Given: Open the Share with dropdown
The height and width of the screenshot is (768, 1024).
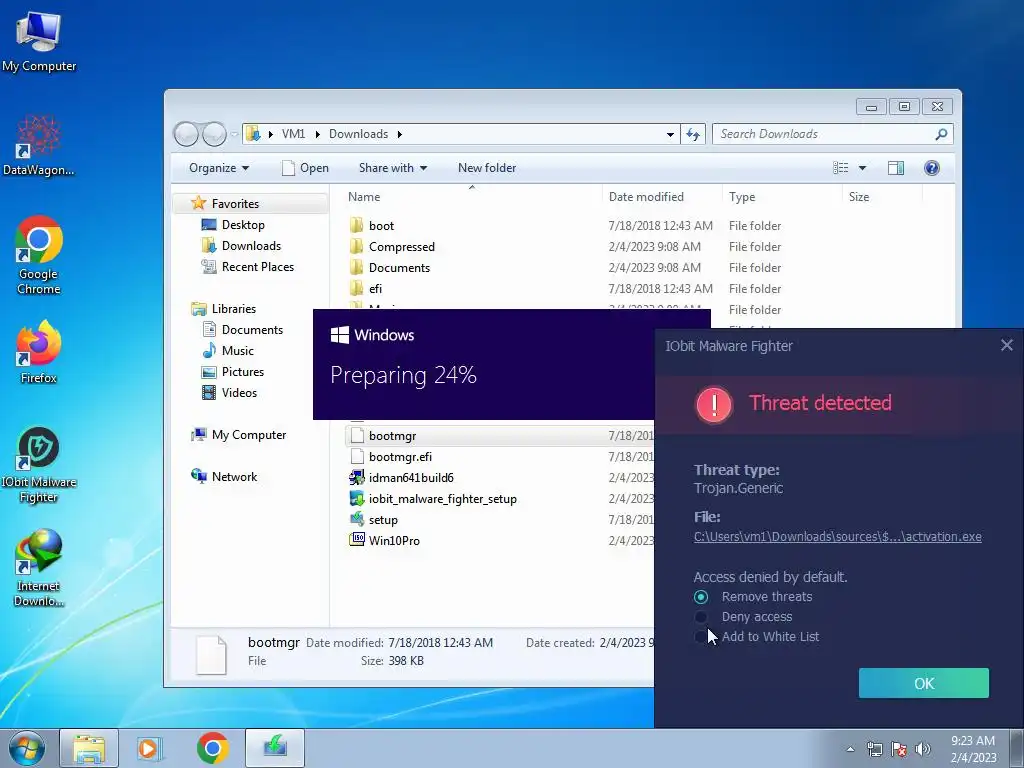Looking at the screenshot, I should [x=392, y=168].
